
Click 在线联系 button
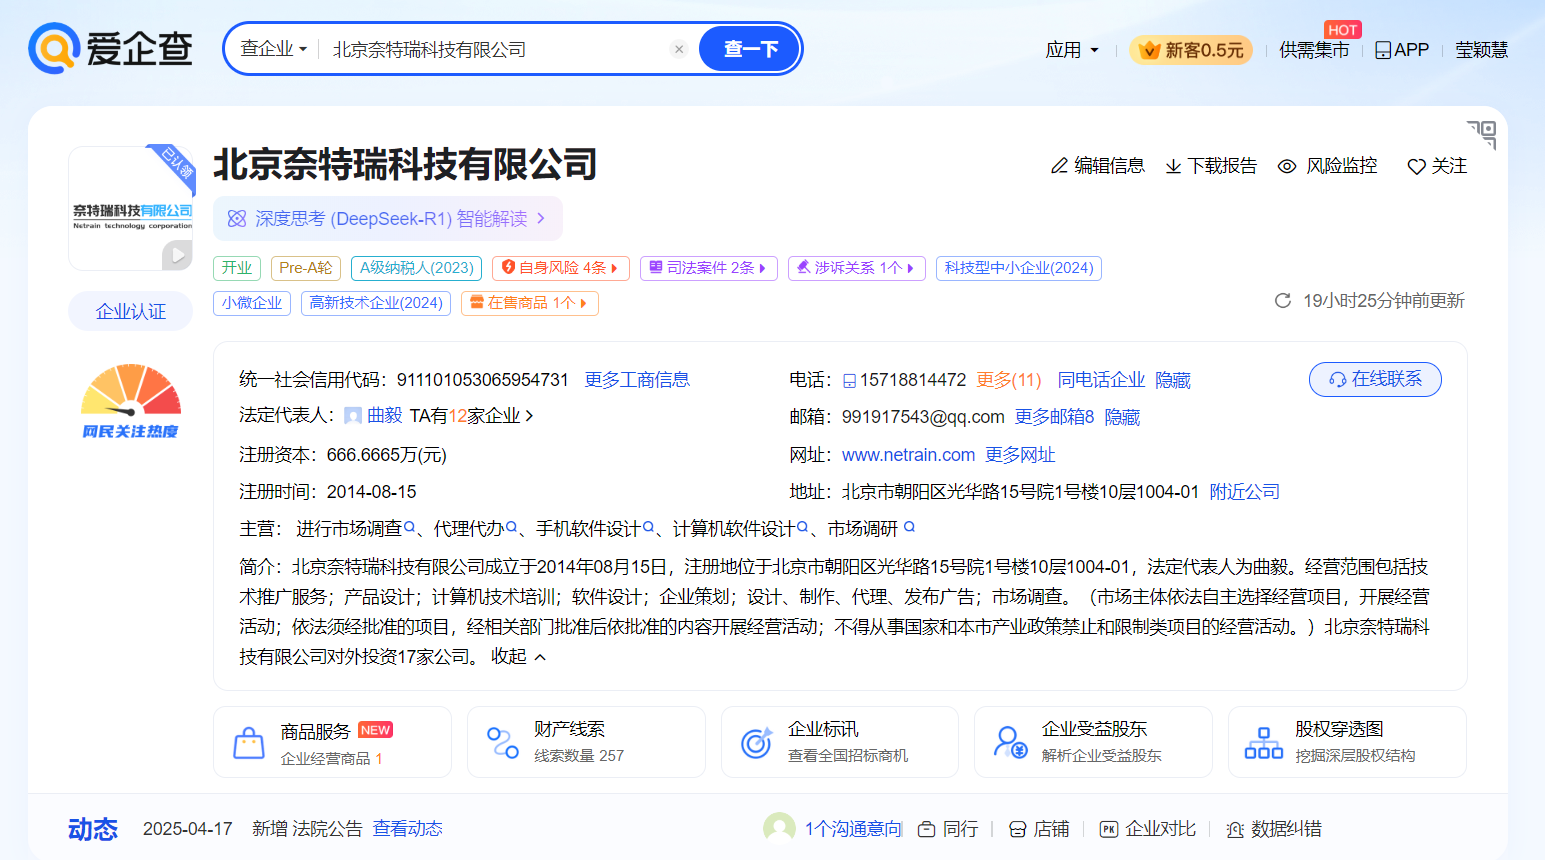tap(1375, 379)
